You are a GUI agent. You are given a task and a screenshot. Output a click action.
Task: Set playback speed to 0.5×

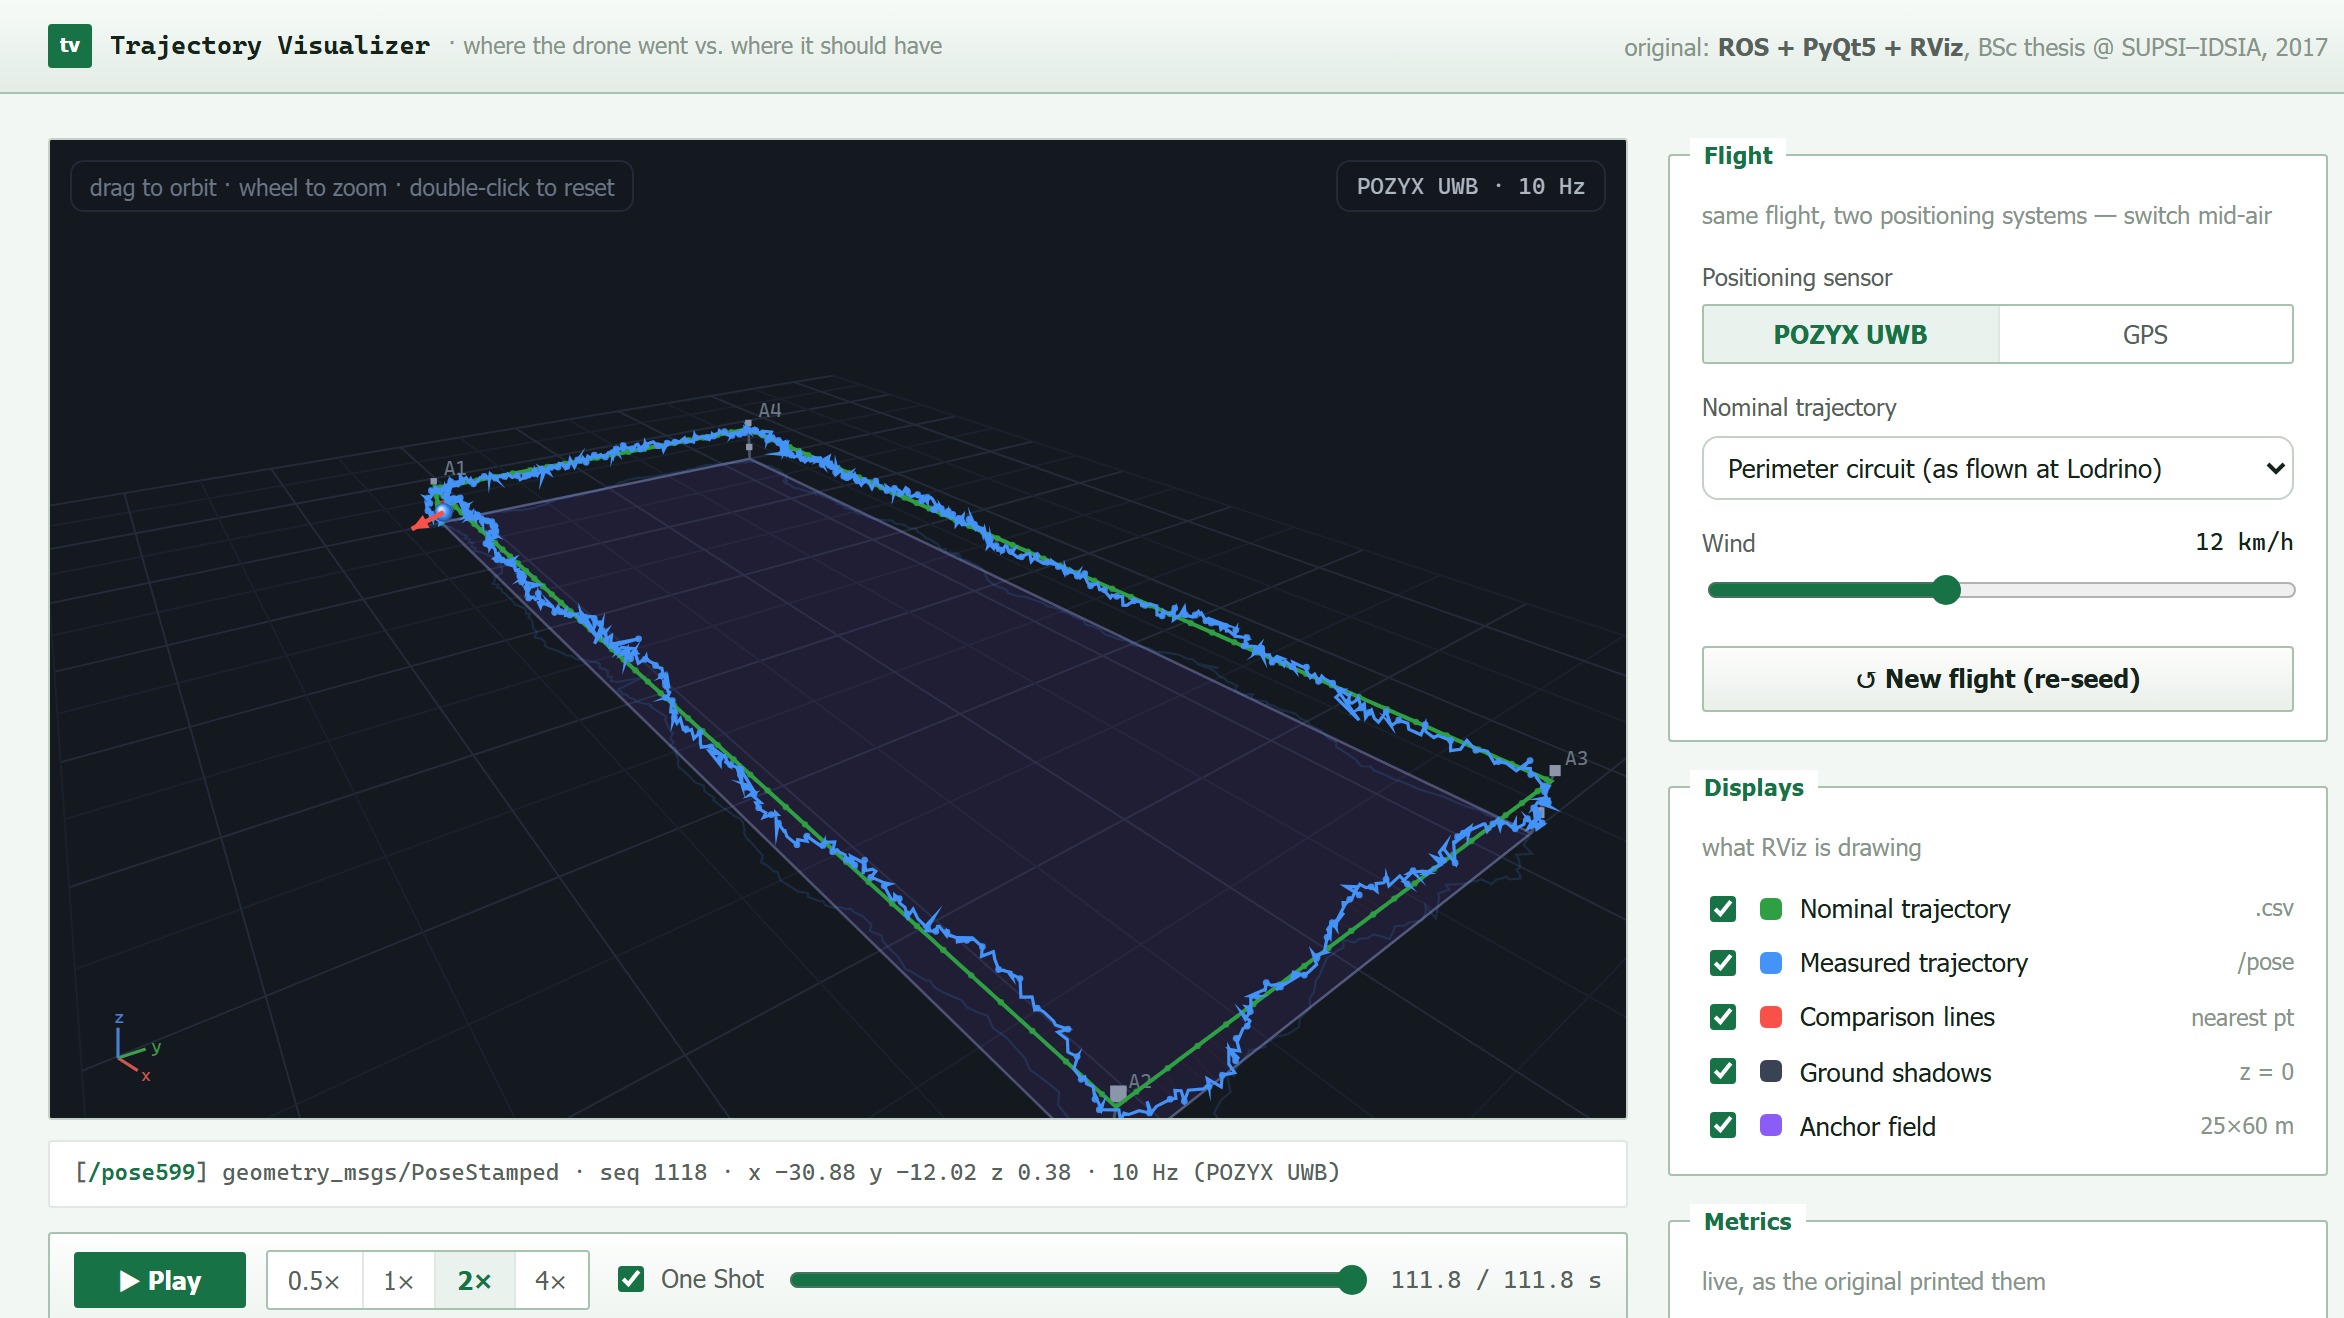point(314,1280)
